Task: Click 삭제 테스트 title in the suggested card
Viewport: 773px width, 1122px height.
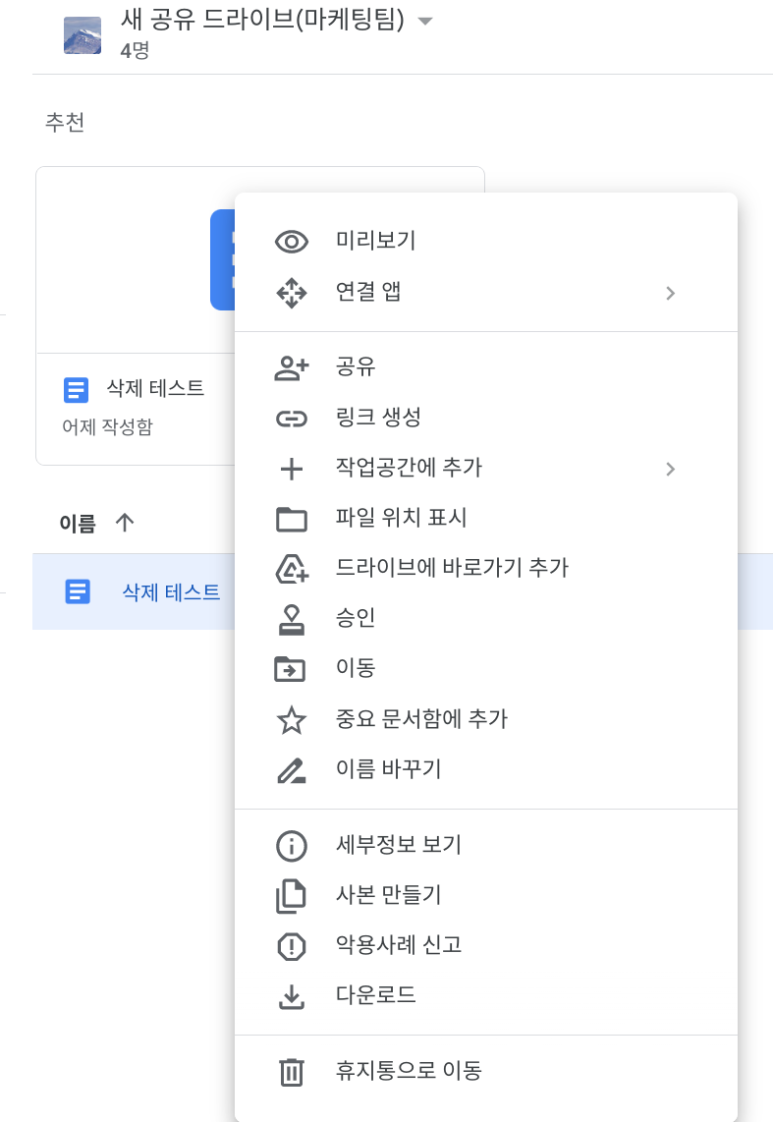Action: click(x=155, y=388)
